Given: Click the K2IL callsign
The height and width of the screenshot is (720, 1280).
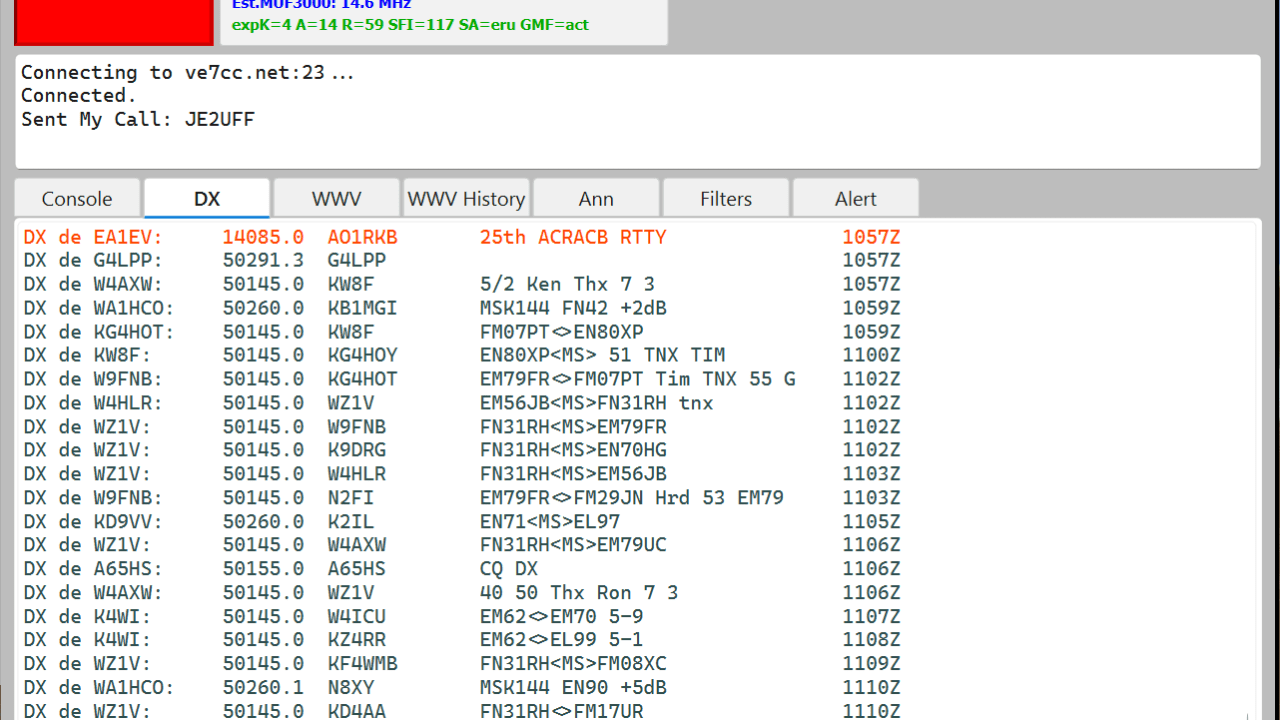Looking at the screenshot, I should tap(350, 522).
